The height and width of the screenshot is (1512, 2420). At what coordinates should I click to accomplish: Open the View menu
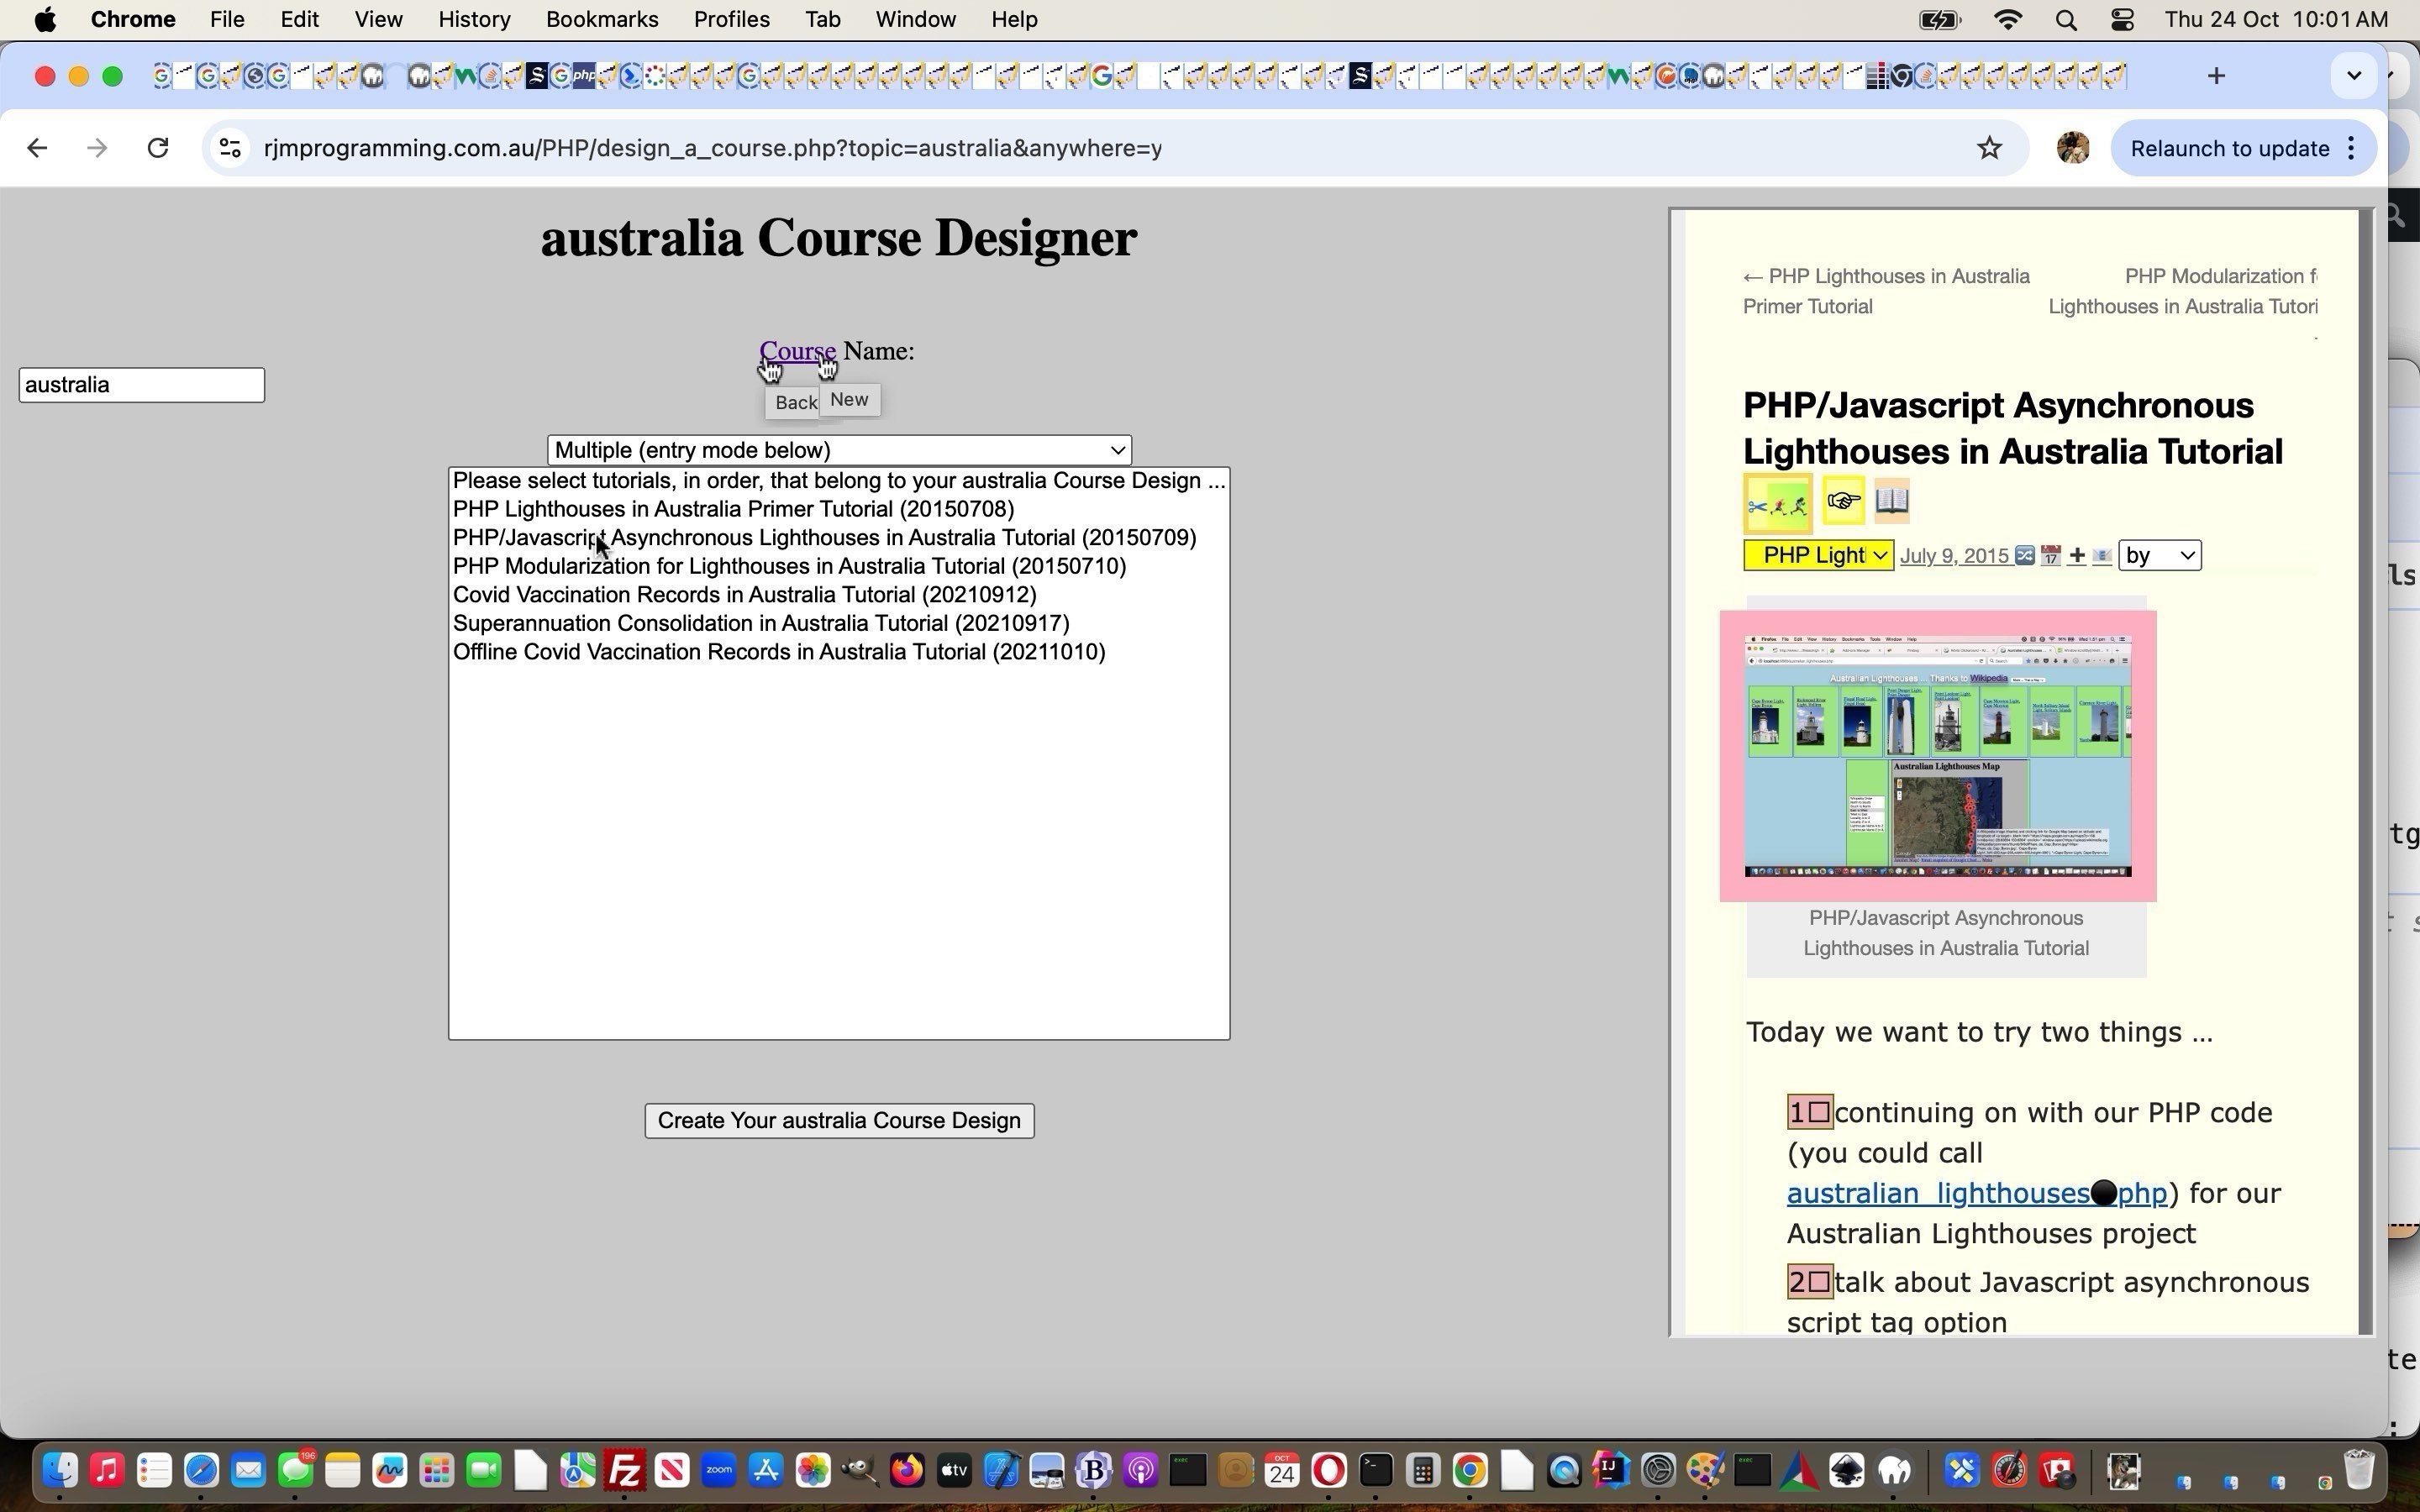pos(378,20)
